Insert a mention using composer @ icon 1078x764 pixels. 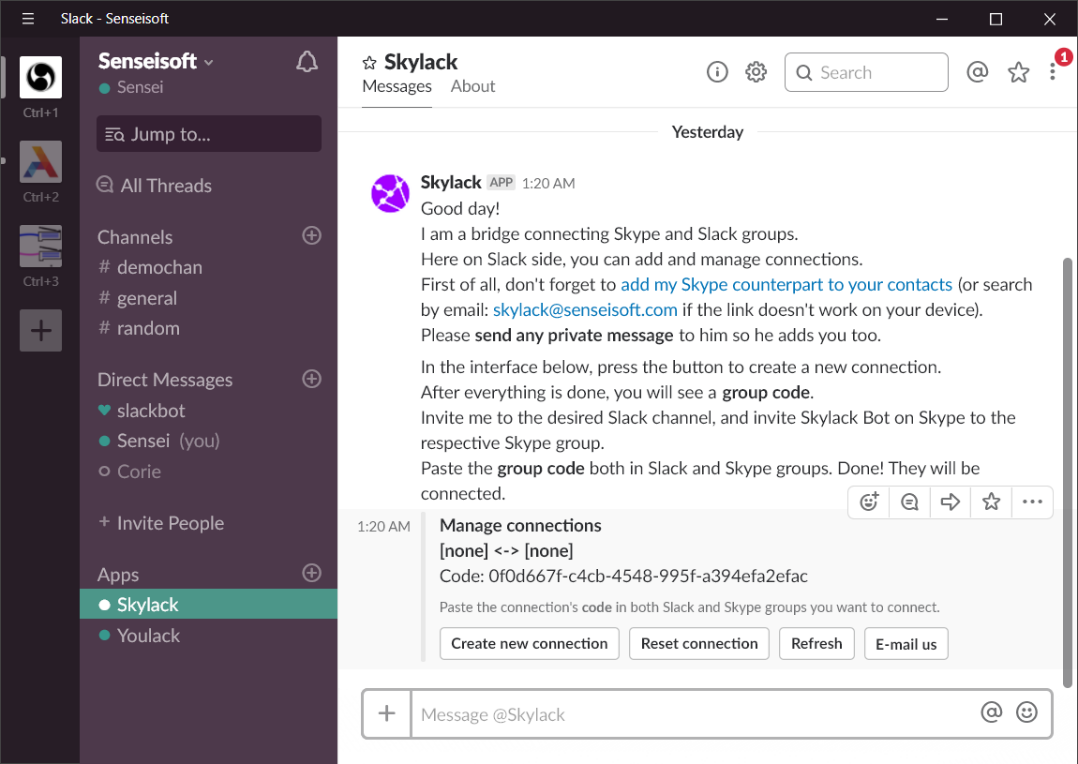tap(991, 712)
